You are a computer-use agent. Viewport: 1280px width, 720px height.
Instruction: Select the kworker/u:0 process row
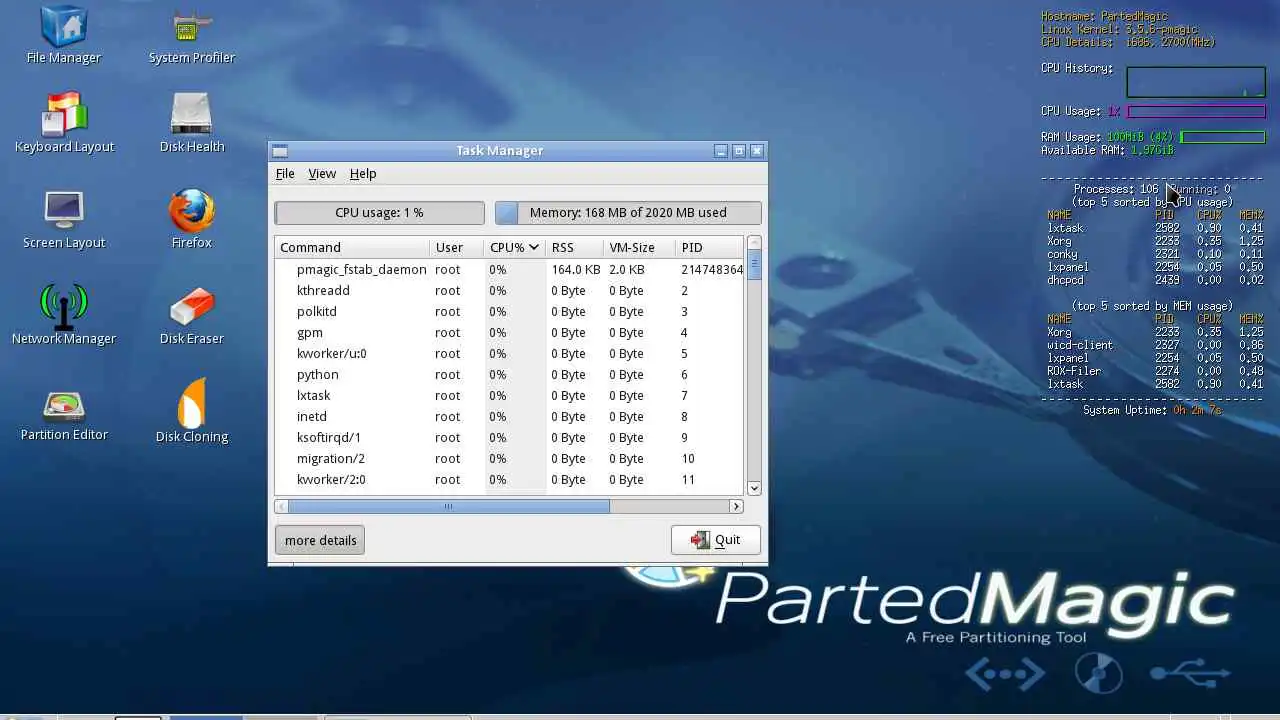pos(509,354)
